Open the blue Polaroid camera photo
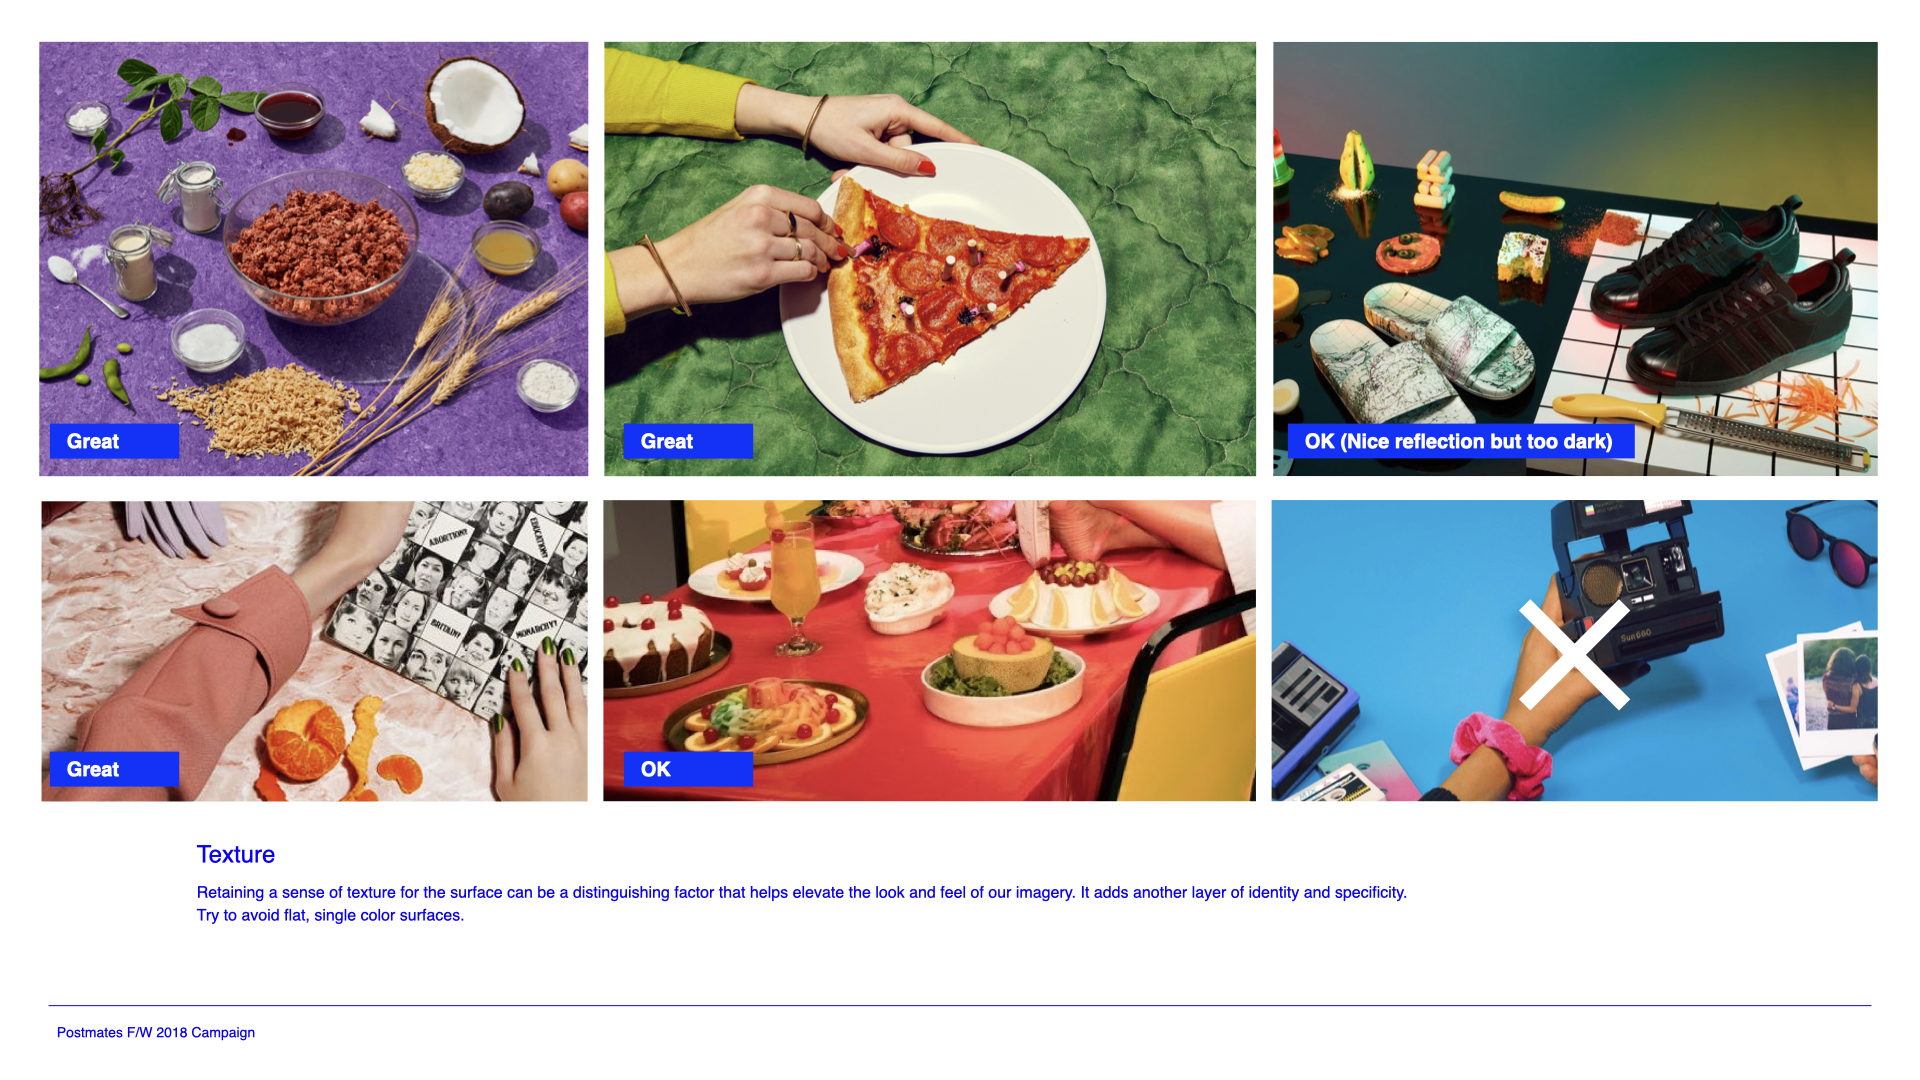This screenshot has width=1920, height=1080. coord(1574,651)
